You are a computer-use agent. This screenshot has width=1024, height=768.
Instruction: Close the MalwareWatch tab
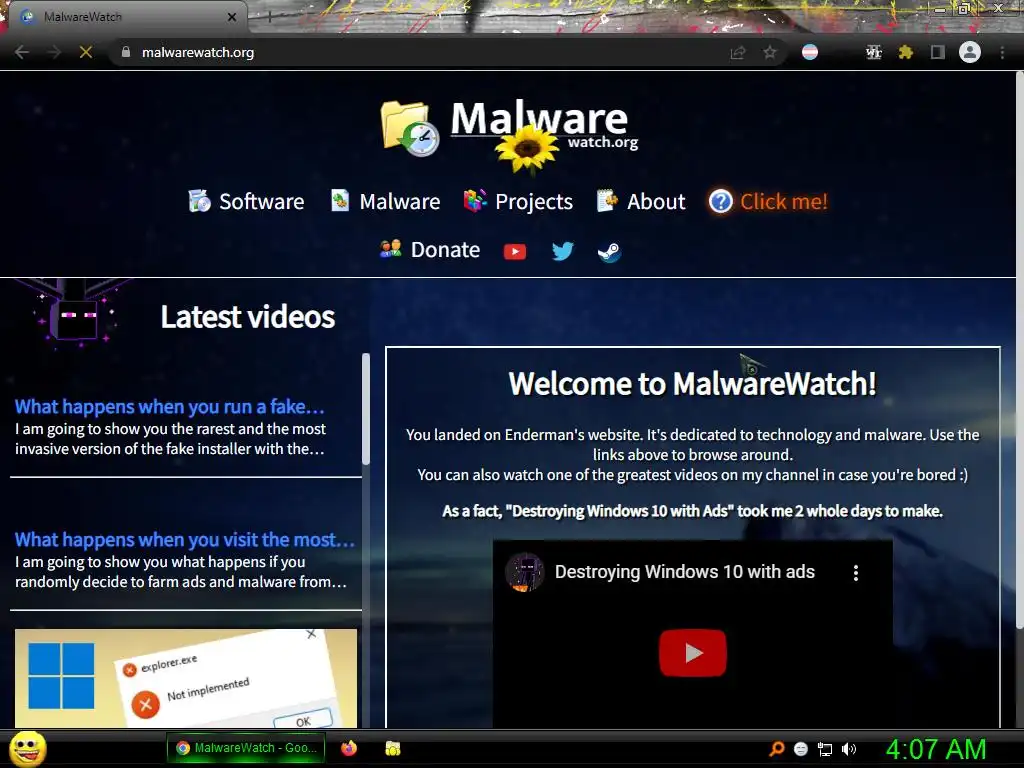click(232, 17)
